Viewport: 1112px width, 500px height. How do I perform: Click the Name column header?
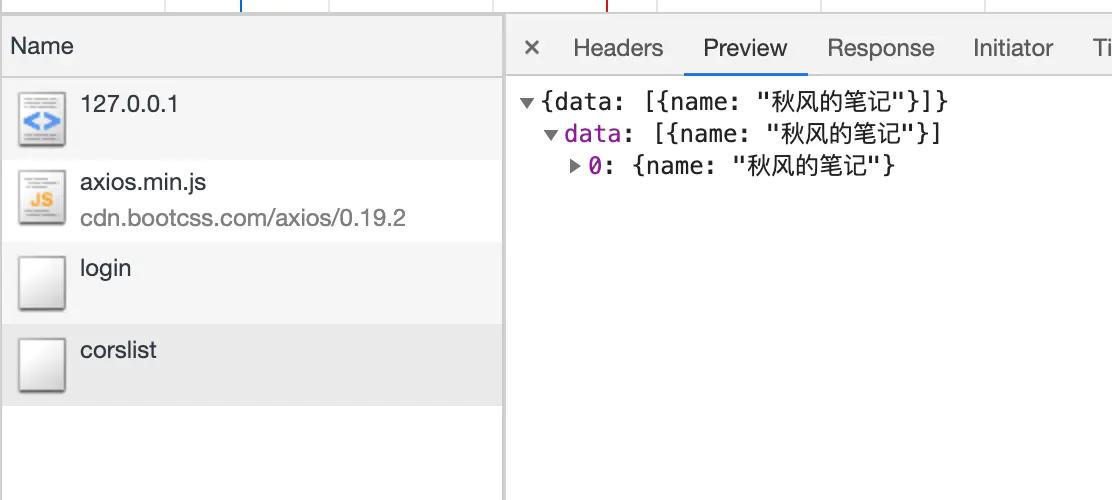[x=252, y=46]
